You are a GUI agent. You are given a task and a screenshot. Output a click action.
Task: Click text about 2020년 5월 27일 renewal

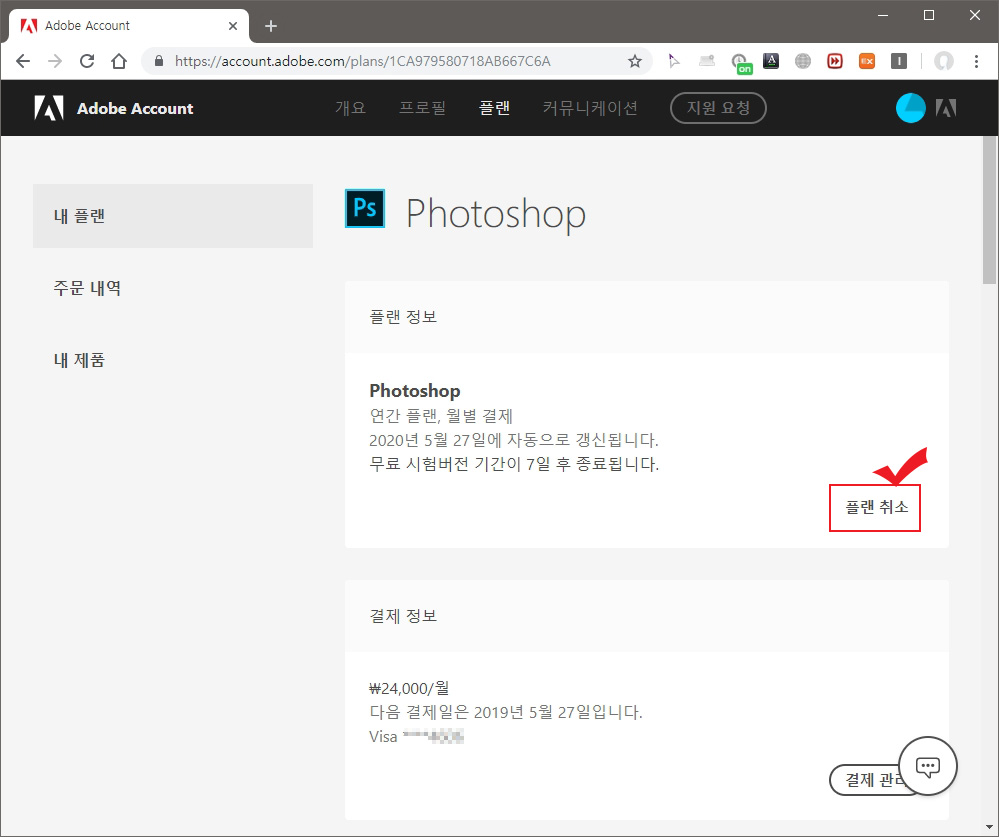coord(514,440)
